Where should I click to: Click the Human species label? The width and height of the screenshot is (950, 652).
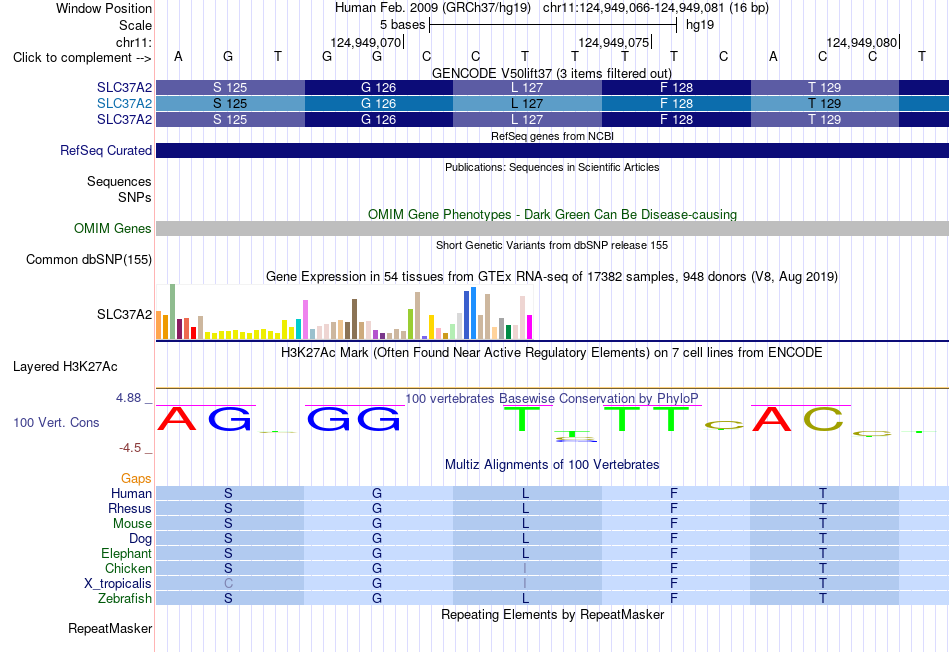(131, 493)
